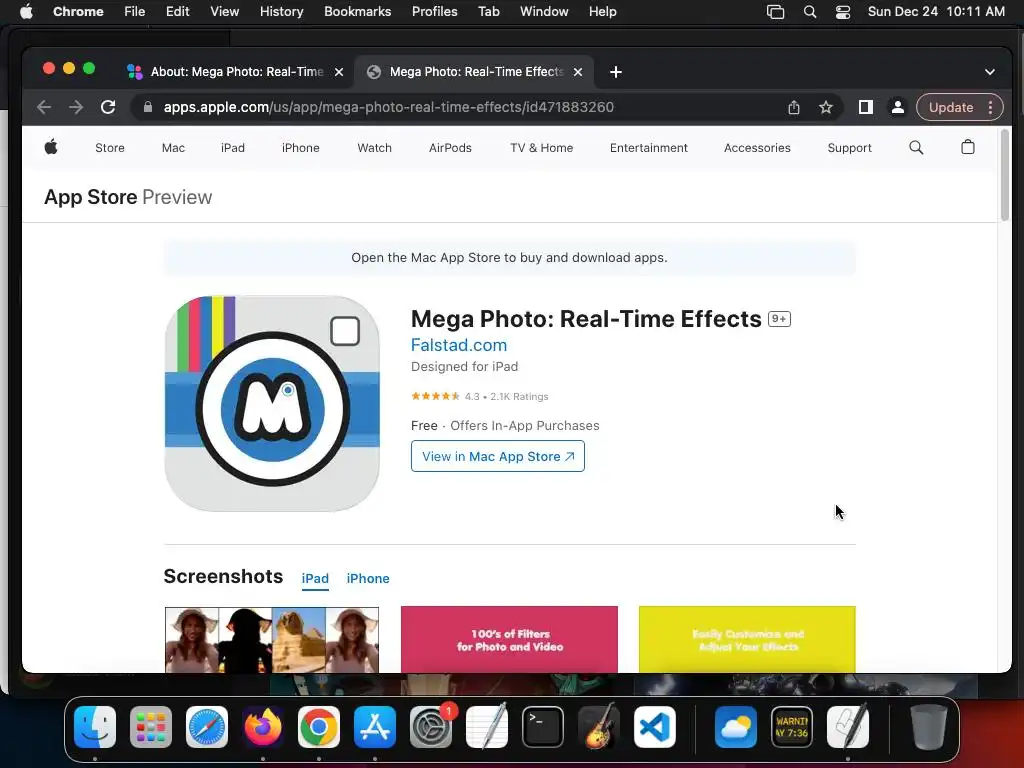
Task: Open Console app from the Dock
Action: (x=792, y=727)
